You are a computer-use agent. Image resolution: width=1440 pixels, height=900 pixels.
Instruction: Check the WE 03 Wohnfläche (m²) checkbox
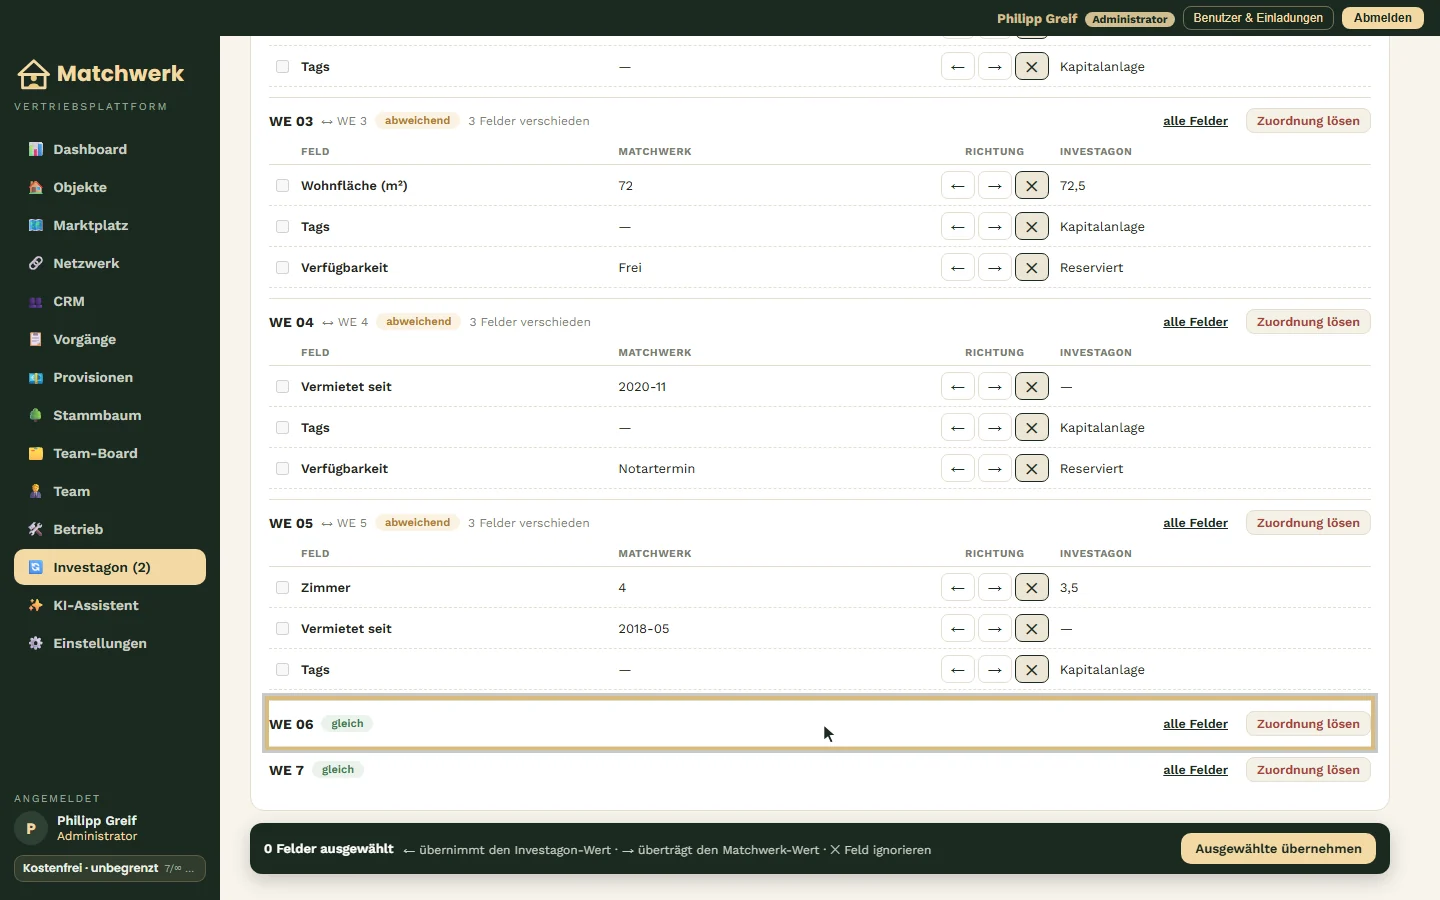tap(283, 186)
